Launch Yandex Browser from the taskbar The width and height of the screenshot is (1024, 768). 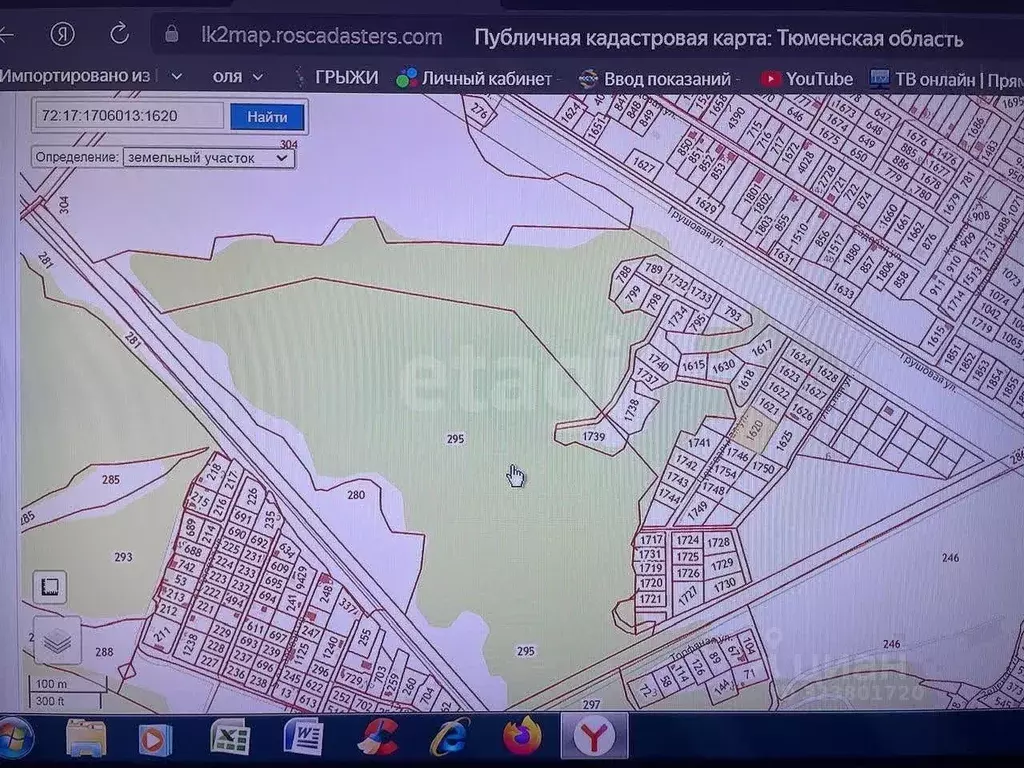click(594, 738)
